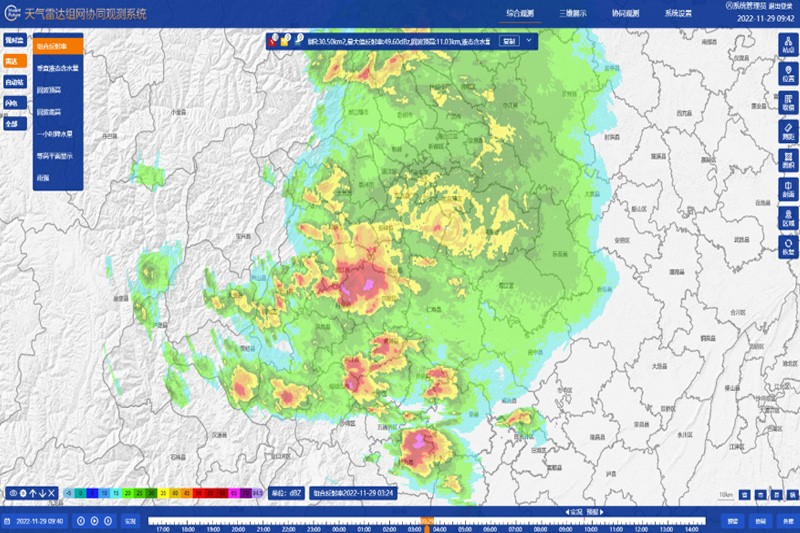Click the 退出登录 logout link
This screenshot has width=800, height=533.
point(780,6)
